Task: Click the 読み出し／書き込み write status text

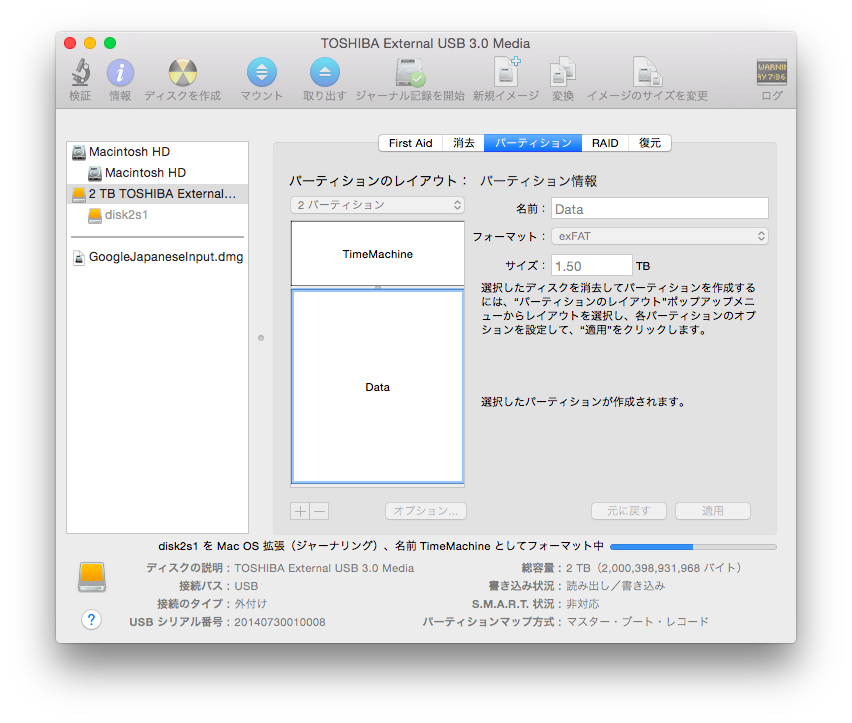Action: tap(616, 586)
